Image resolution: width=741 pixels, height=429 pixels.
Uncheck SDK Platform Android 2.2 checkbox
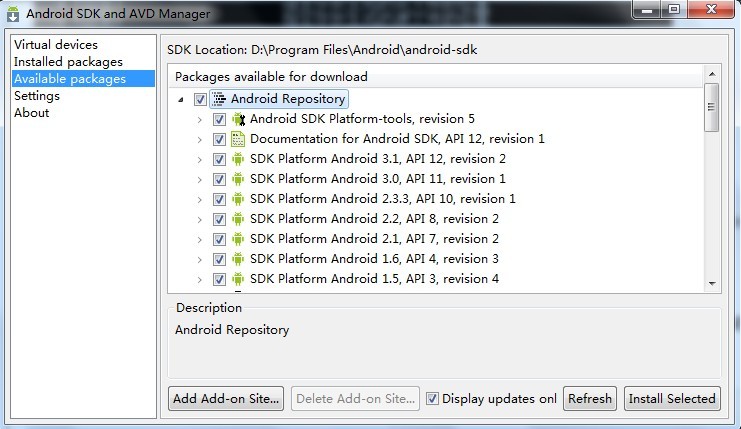219,219
